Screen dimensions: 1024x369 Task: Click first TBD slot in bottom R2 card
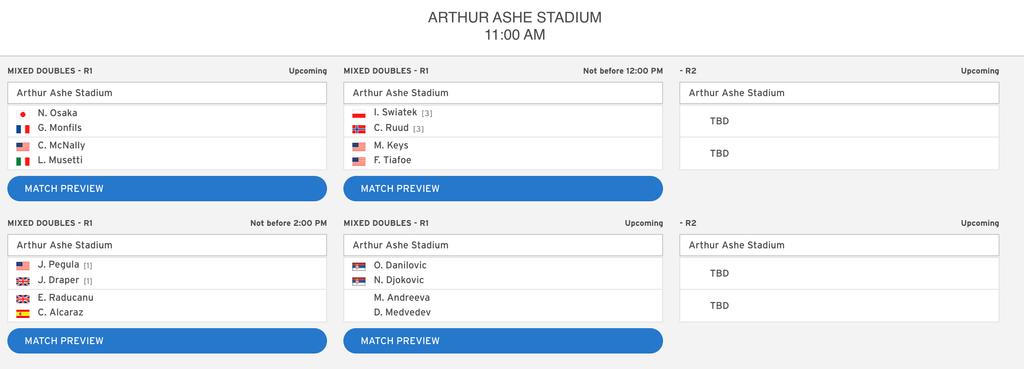coord(839,273)
